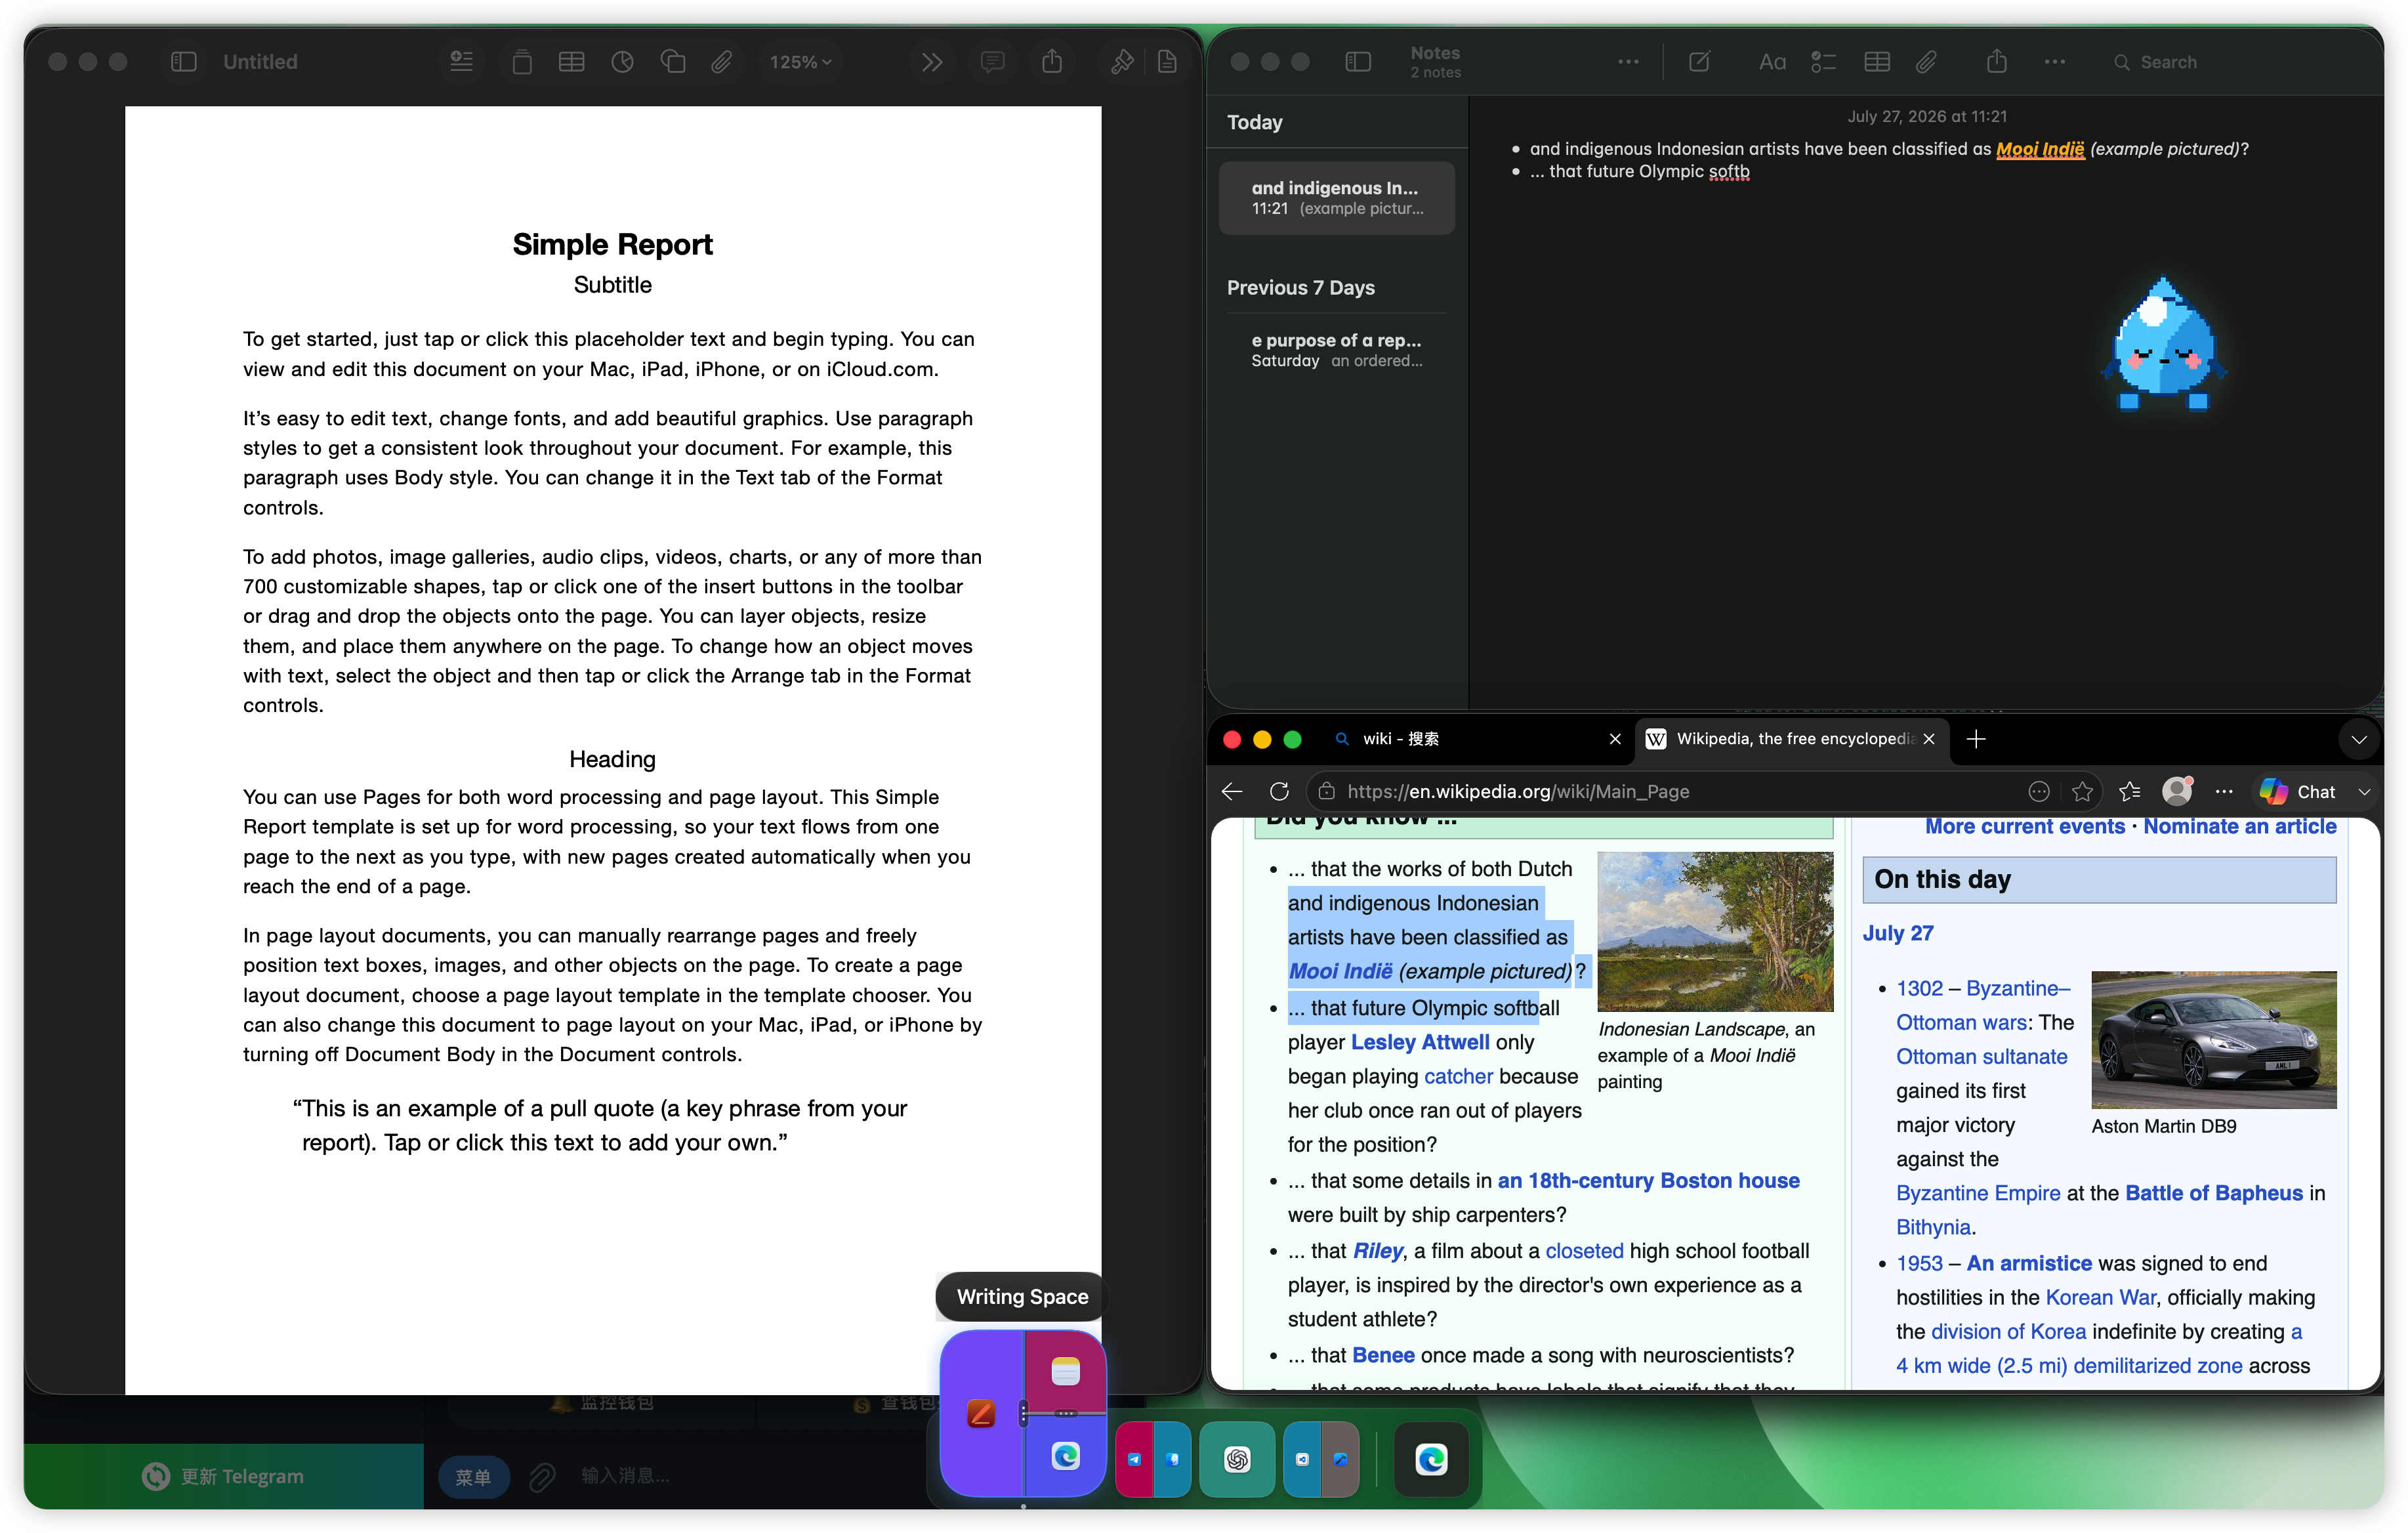Image resolution: width=2408 pixels, height=1533 pixels.
Task: Open Edge Settings and more ellipsis
Action: (2224, 791)
